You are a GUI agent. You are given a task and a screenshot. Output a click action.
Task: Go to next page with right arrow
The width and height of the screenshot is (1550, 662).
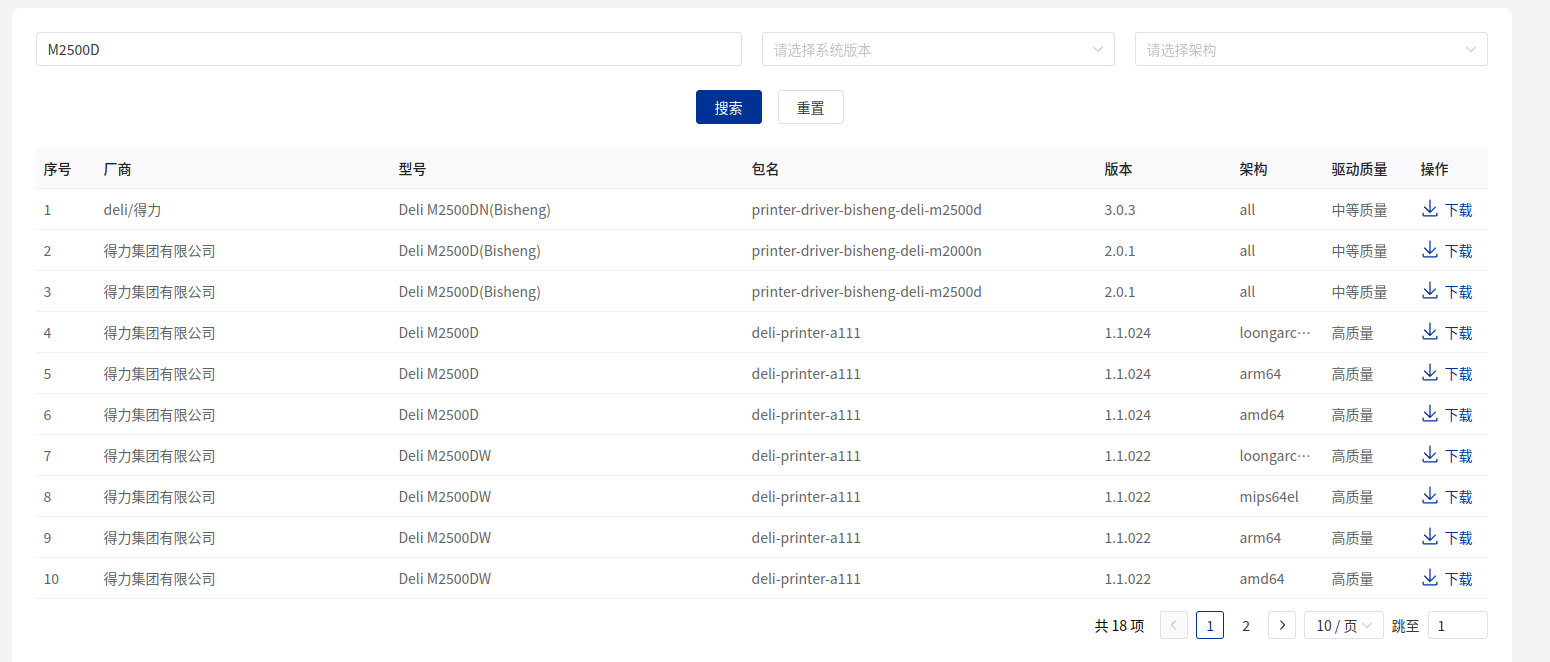coord(1282,625)
